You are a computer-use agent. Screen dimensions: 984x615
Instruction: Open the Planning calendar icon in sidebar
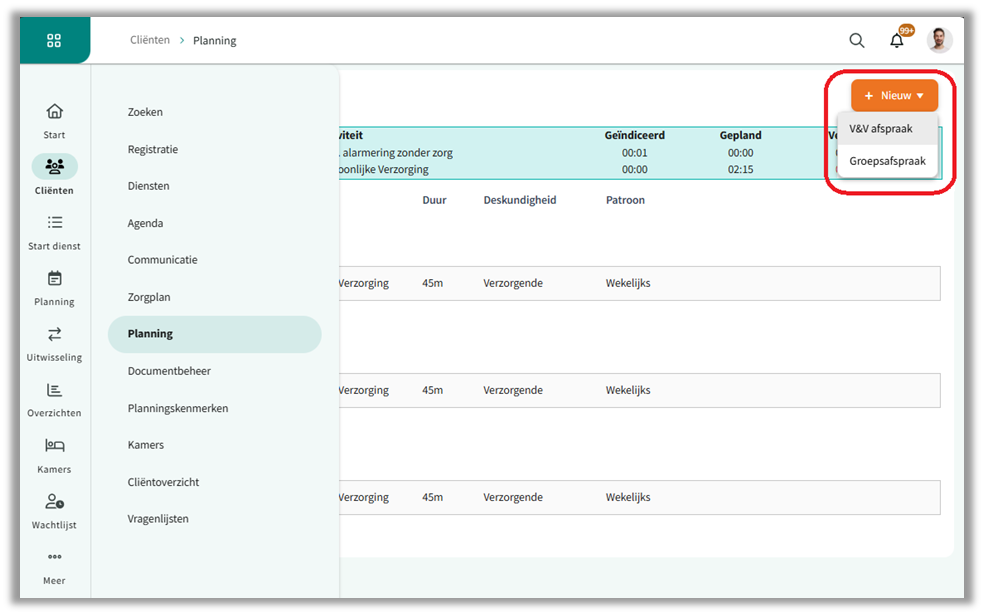click(x=54, y=279)
